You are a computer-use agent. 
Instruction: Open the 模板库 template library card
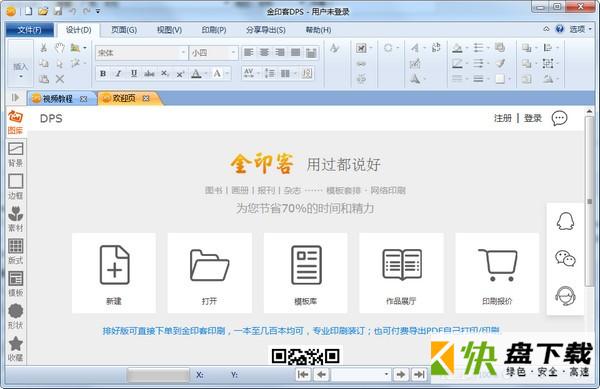coord(306,273)
